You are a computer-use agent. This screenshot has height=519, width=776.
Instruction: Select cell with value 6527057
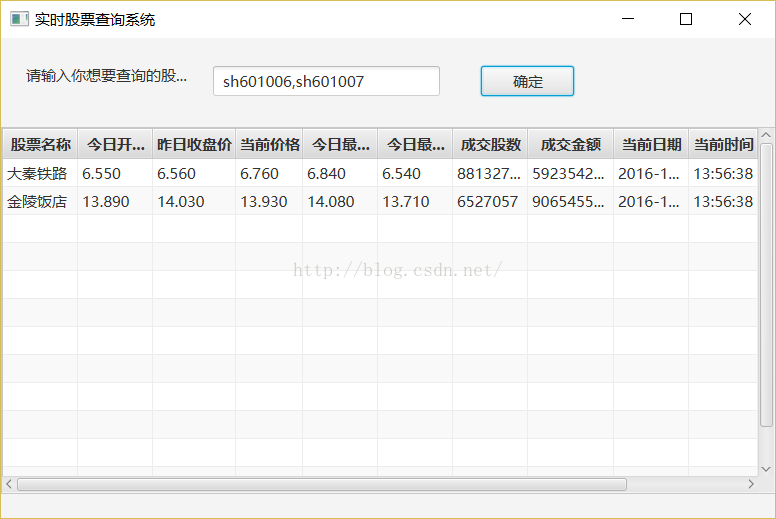[x=490, y=201]
